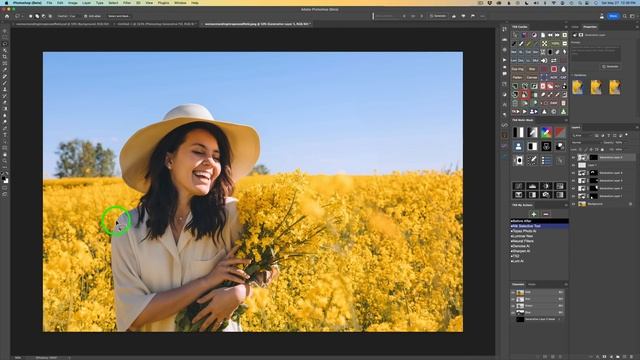
Task: Open the TK8 Multi-Mask panel menu
Action: [x=566, y=120]
